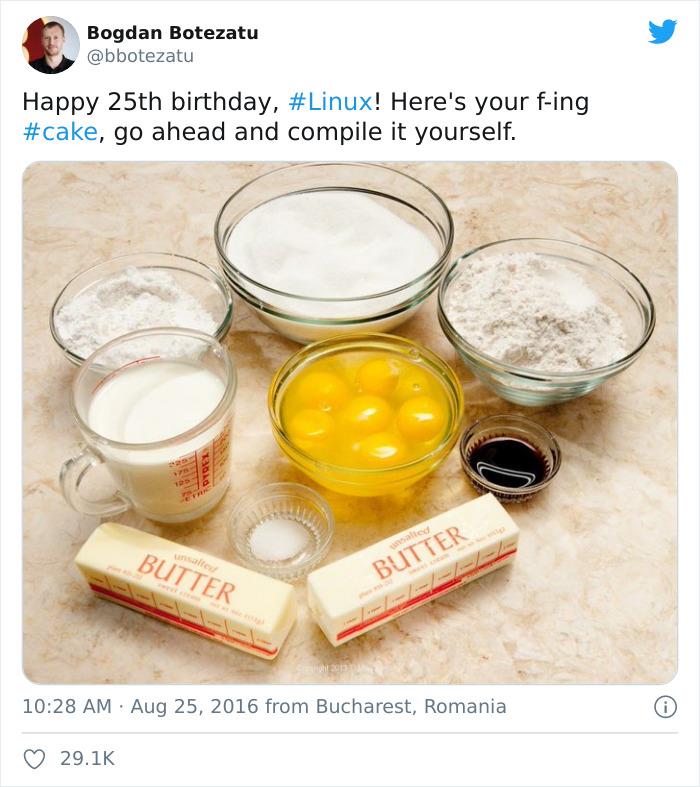Click the right unsalted butter stick
700x787 pixels.
click(x=412, y=566)
